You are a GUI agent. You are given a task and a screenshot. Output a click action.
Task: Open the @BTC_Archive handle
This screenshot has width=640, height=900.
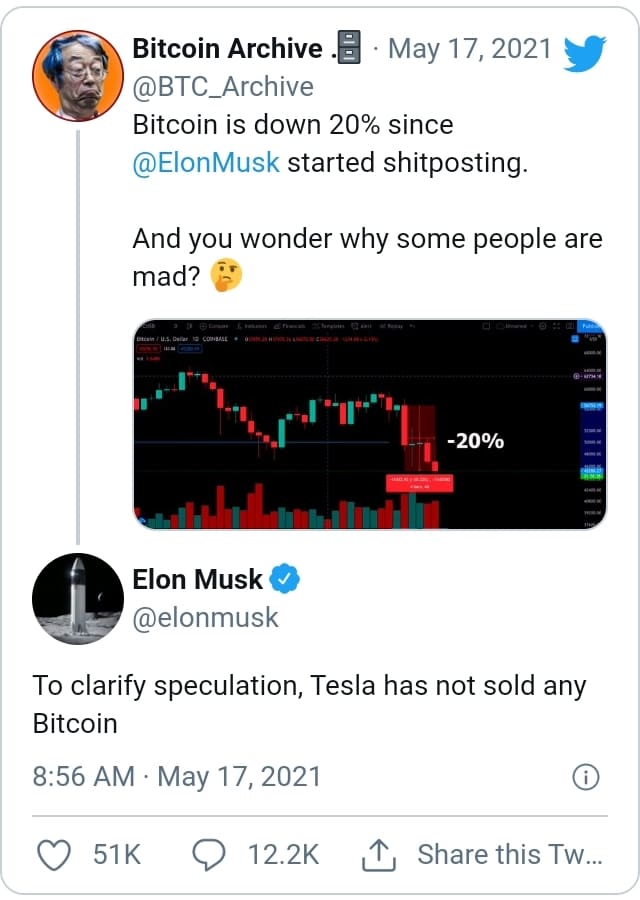click(223, 87)
